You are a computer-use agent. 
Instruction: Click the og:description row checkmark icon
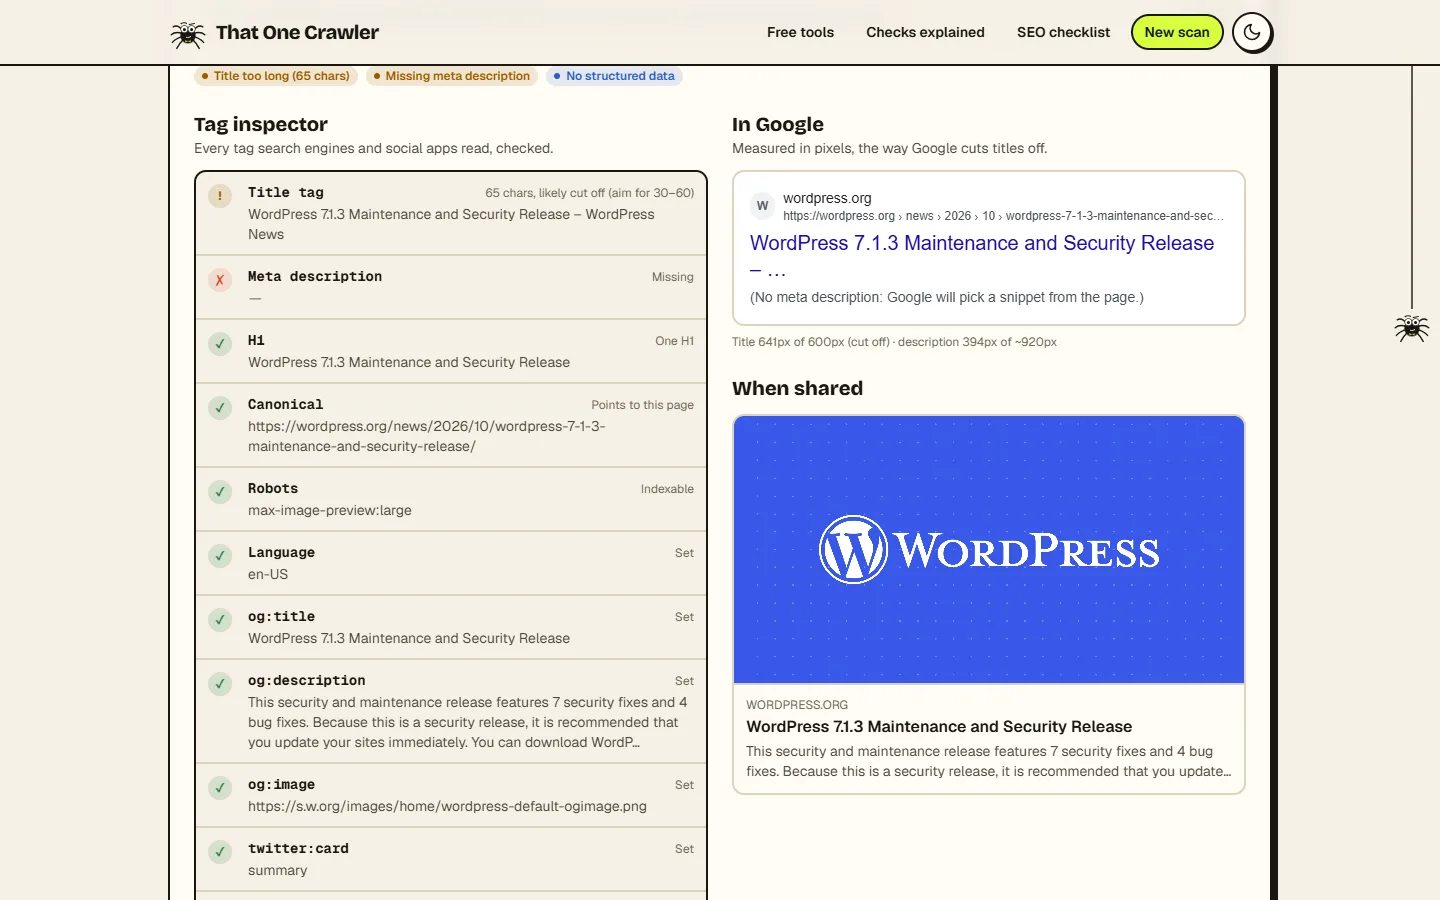(x=220, y=684)
